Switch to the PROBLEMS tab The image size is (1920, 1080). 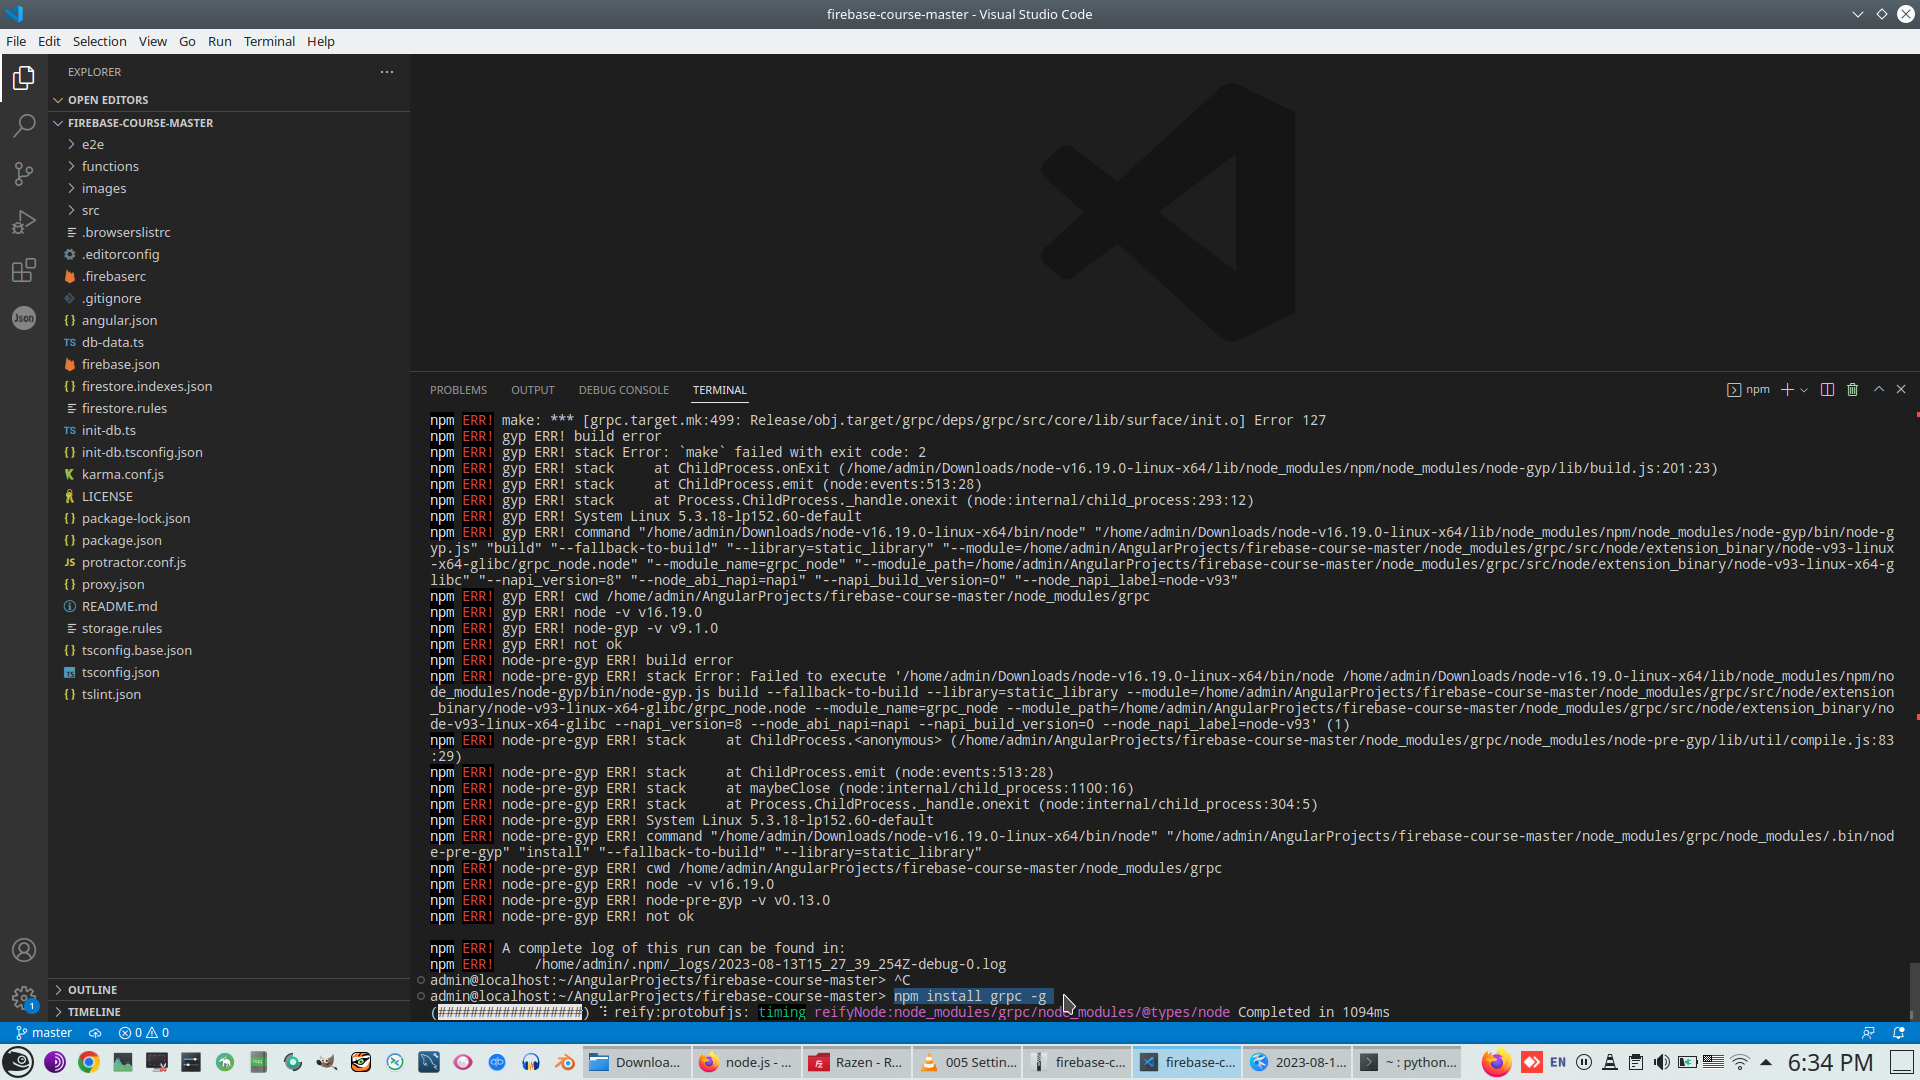458,390
